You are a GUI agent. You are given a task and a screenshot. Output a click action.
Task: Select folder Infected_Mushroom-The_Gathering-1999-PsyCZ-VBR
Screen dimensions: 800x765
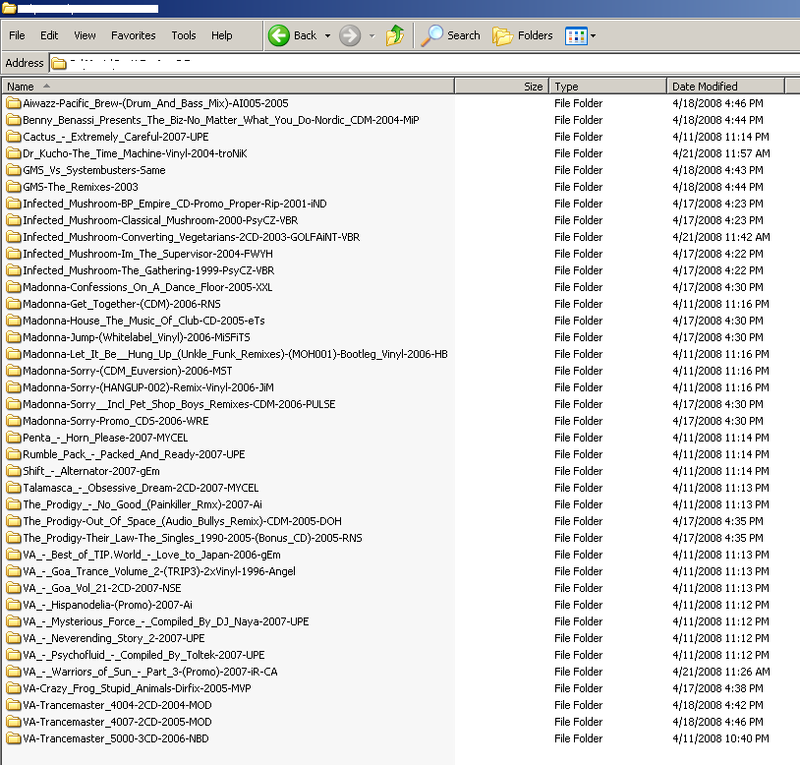click(x=148, y=270)
